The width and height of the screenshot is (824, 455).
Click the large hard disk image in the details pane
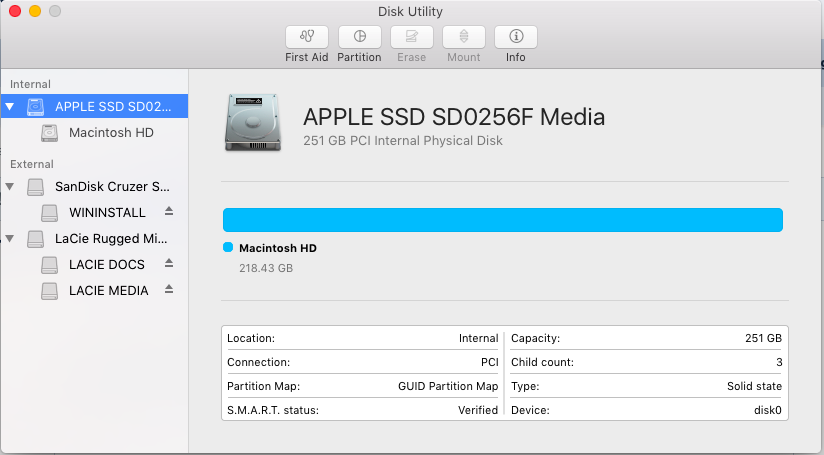[x=253, y=123]
